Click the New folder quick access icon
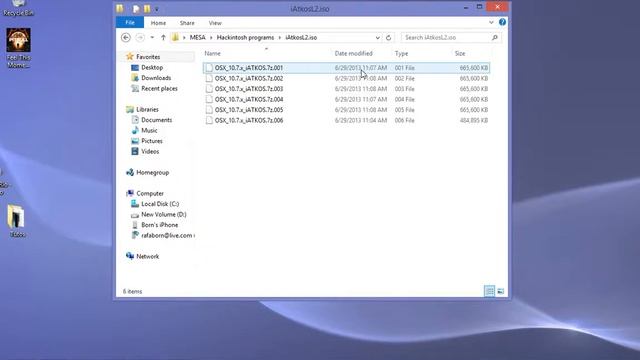 coord(147,9)
